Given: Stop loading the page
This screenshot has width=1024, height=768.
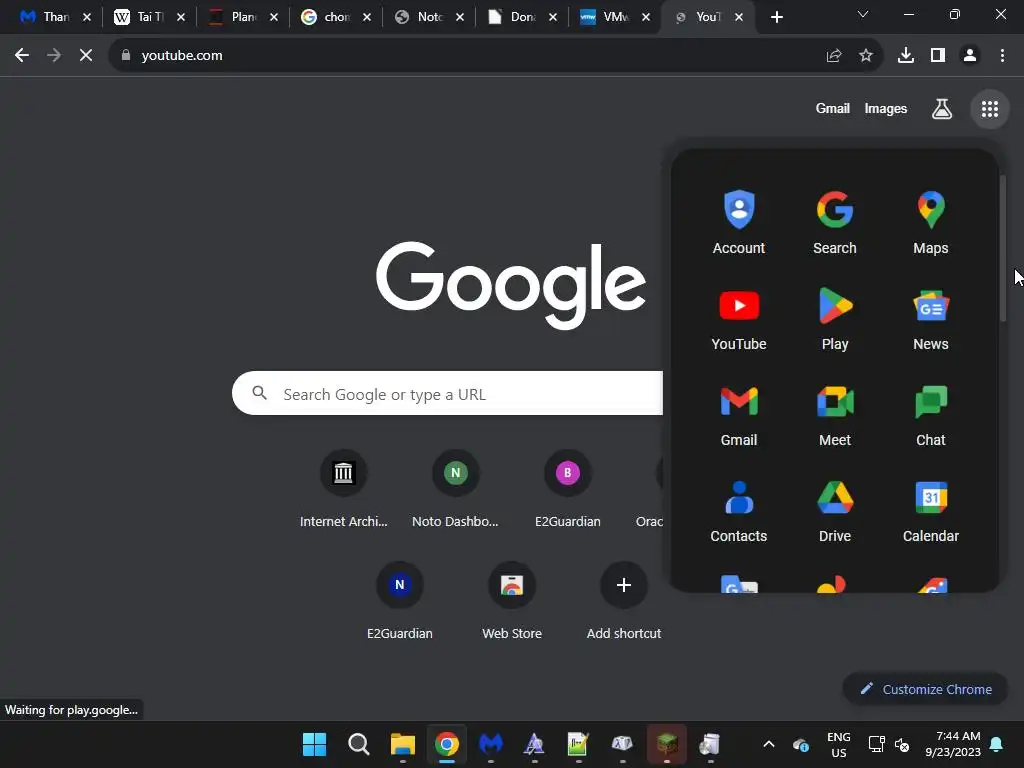Looking at the screenshot, I should point(86,56).
